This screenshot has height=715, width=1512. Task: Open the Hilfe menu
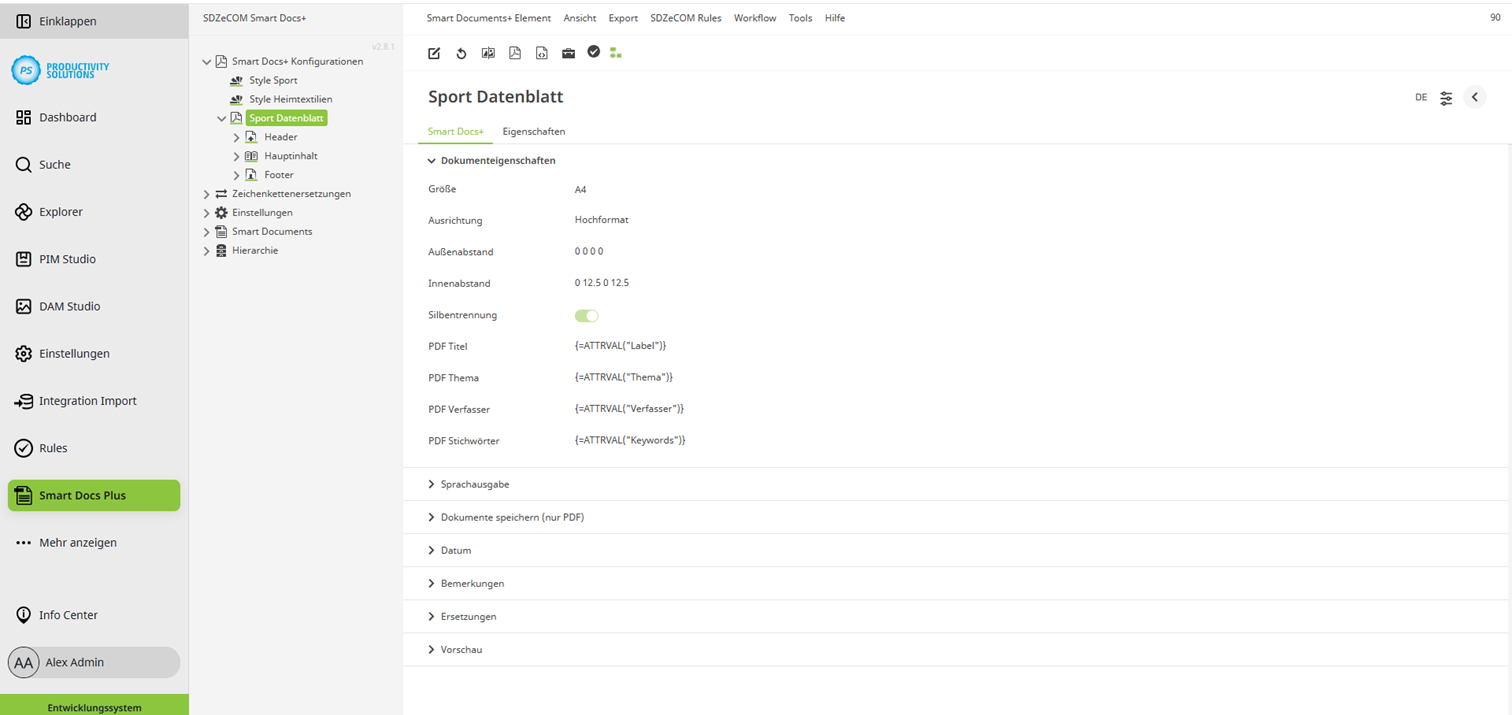tap(835, 18)
